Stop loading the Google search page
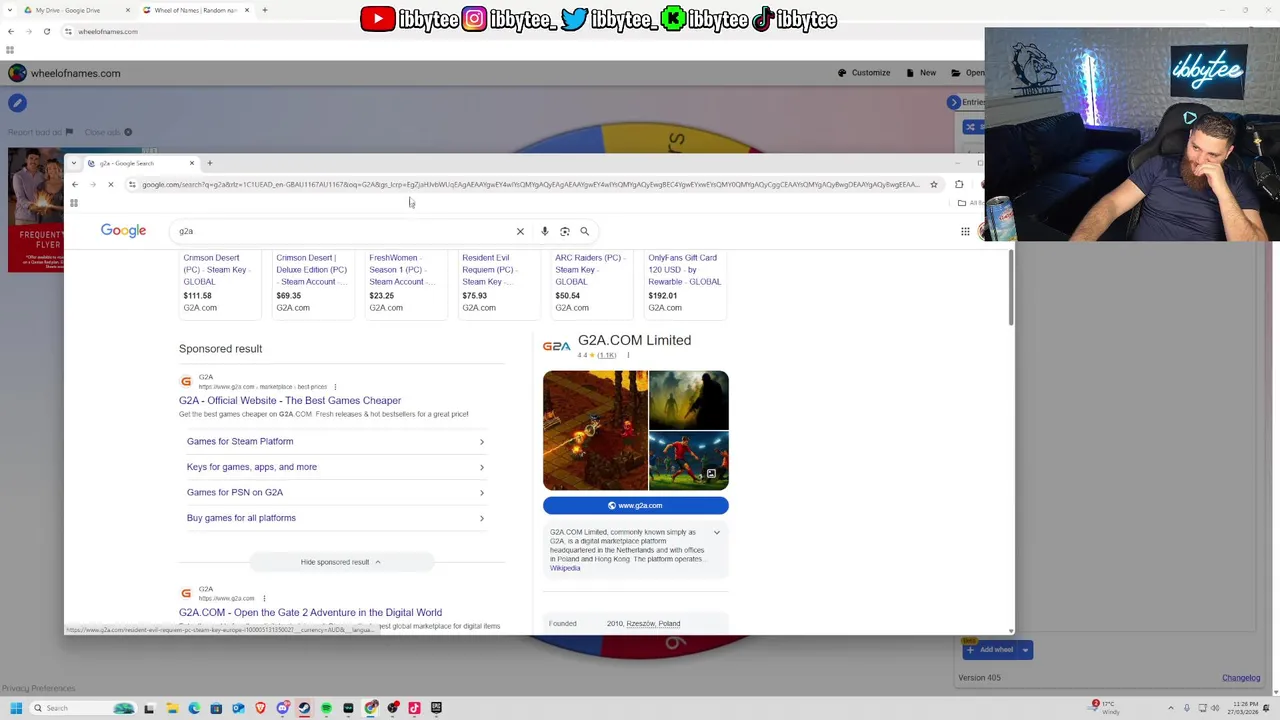This screenshot has width=1280, height=720. [x=111, y=184]
